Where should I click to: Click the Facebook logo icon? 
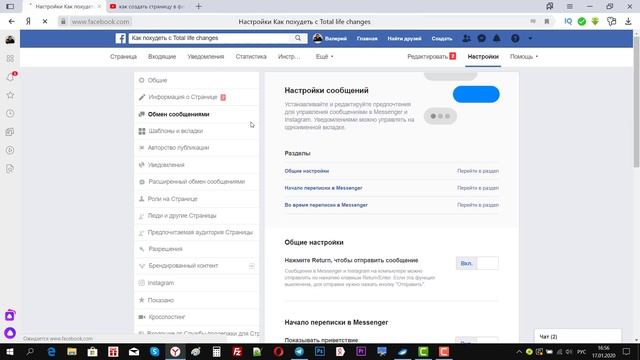[x=120, y=38]
